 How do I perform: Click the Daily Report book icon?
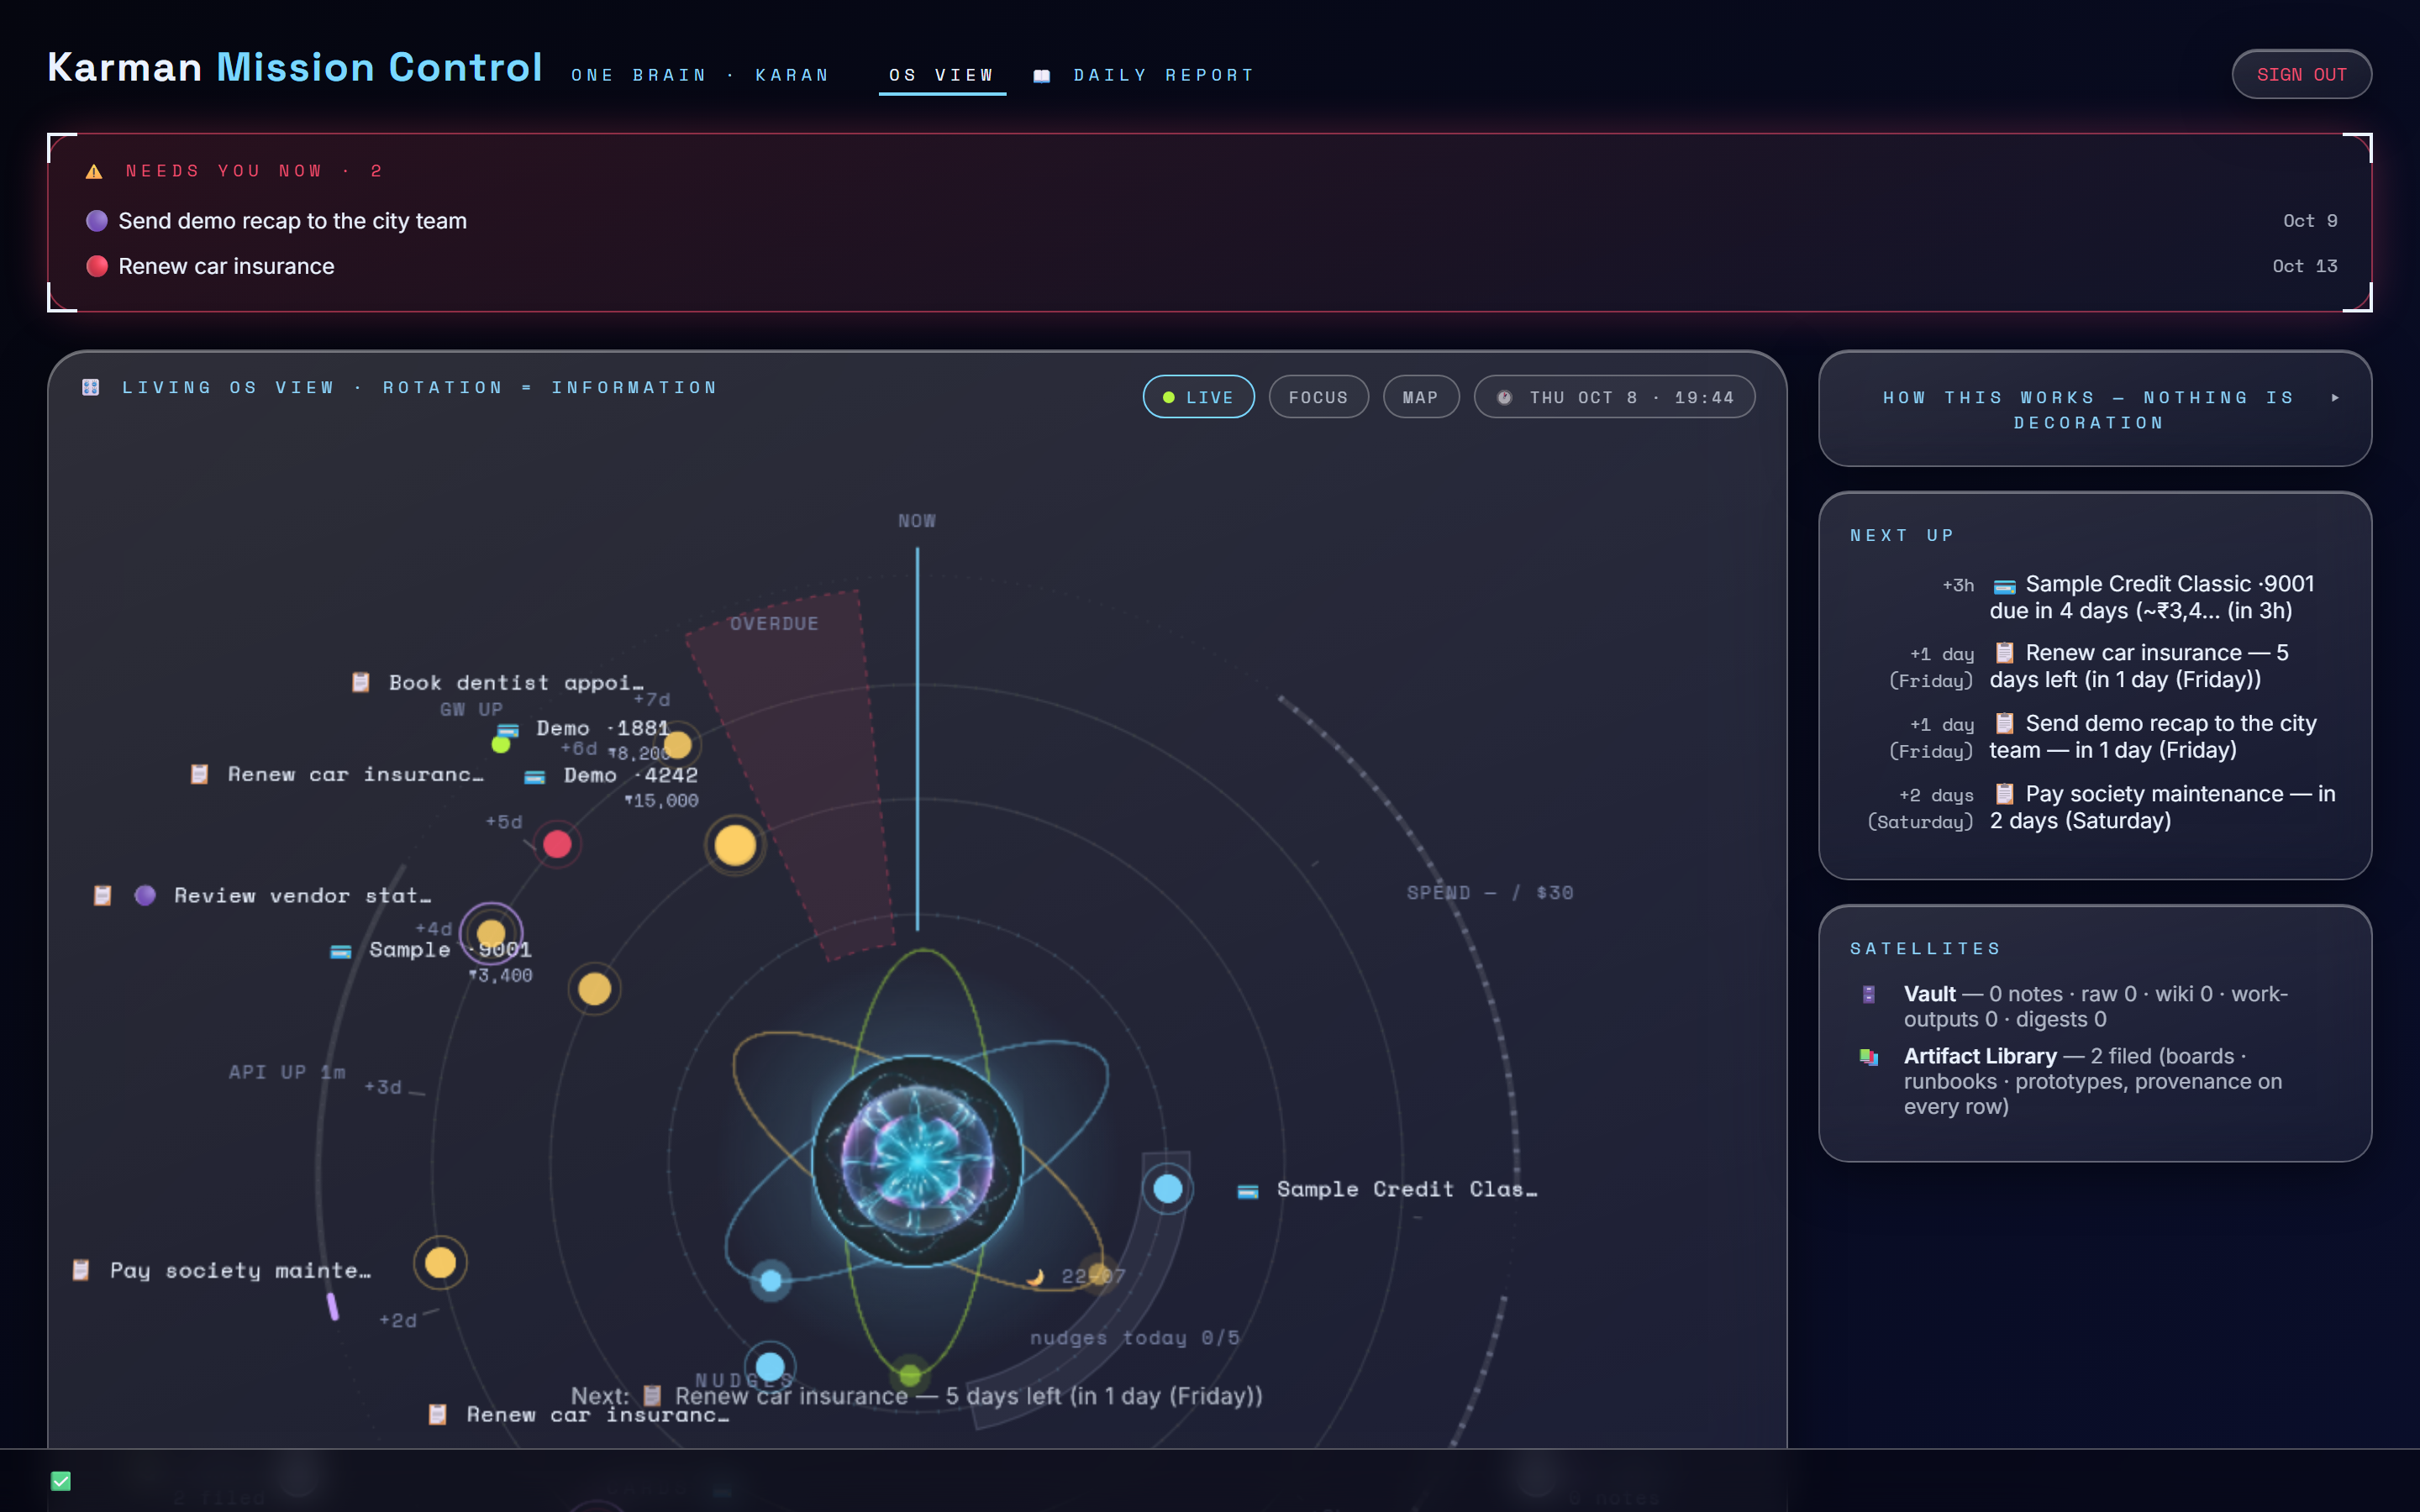tap(1042, 76)
